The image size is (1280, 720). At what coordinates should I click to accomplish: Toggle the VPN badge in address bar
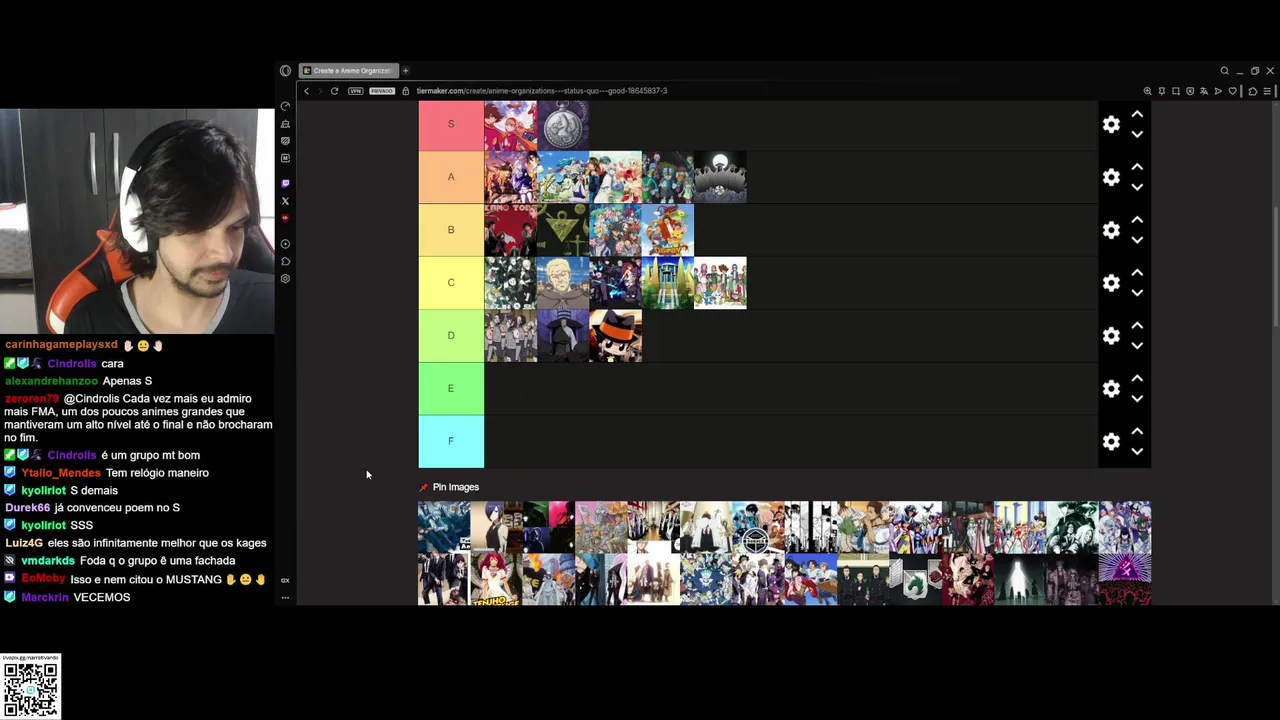pos(355,91)
